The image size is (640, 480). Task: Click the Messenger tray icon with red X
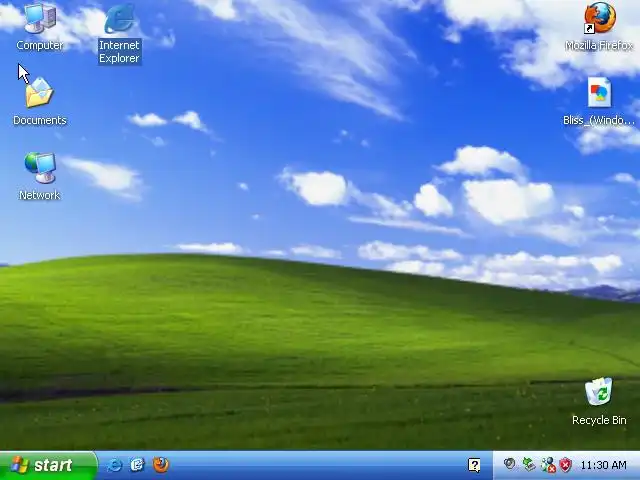pyautogui.click(x=548, y=464)
